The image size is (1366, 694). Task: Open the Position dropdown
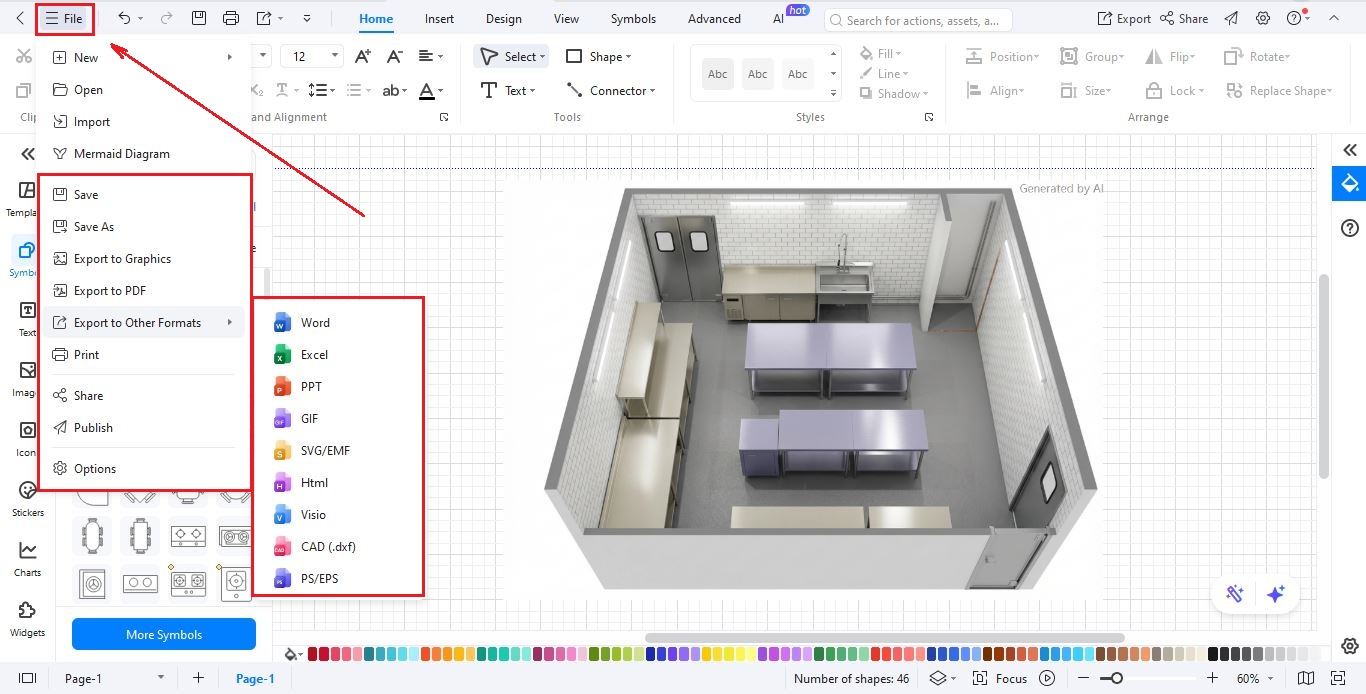(1002, 57)
